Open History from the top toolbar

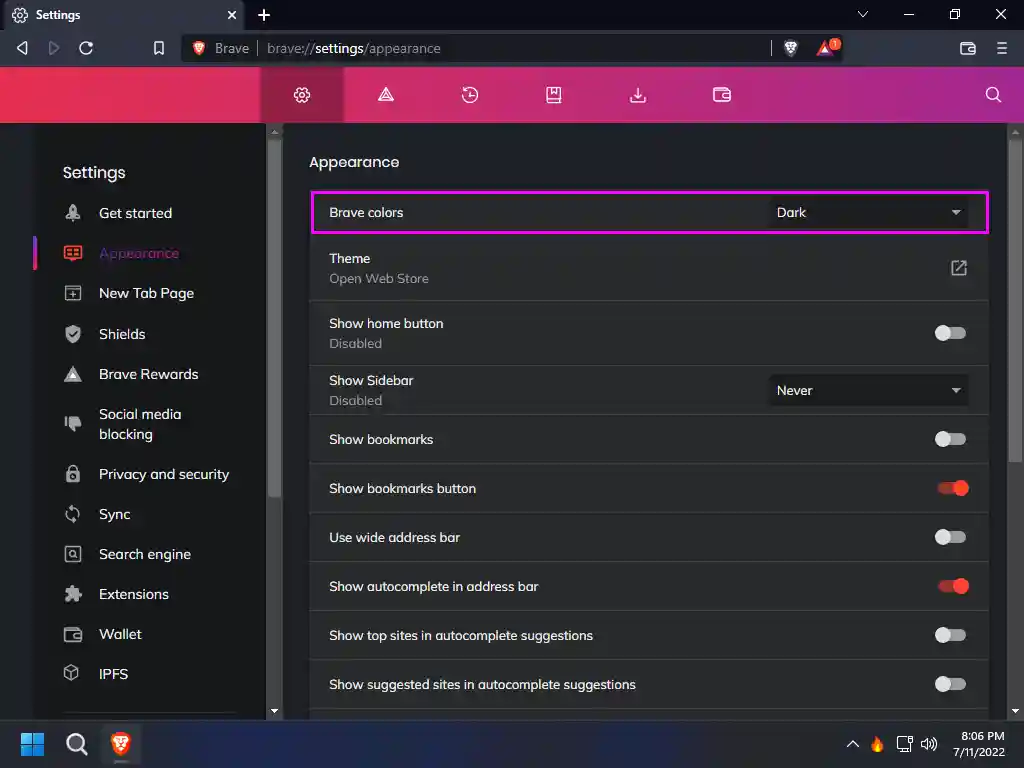[469, 95]
